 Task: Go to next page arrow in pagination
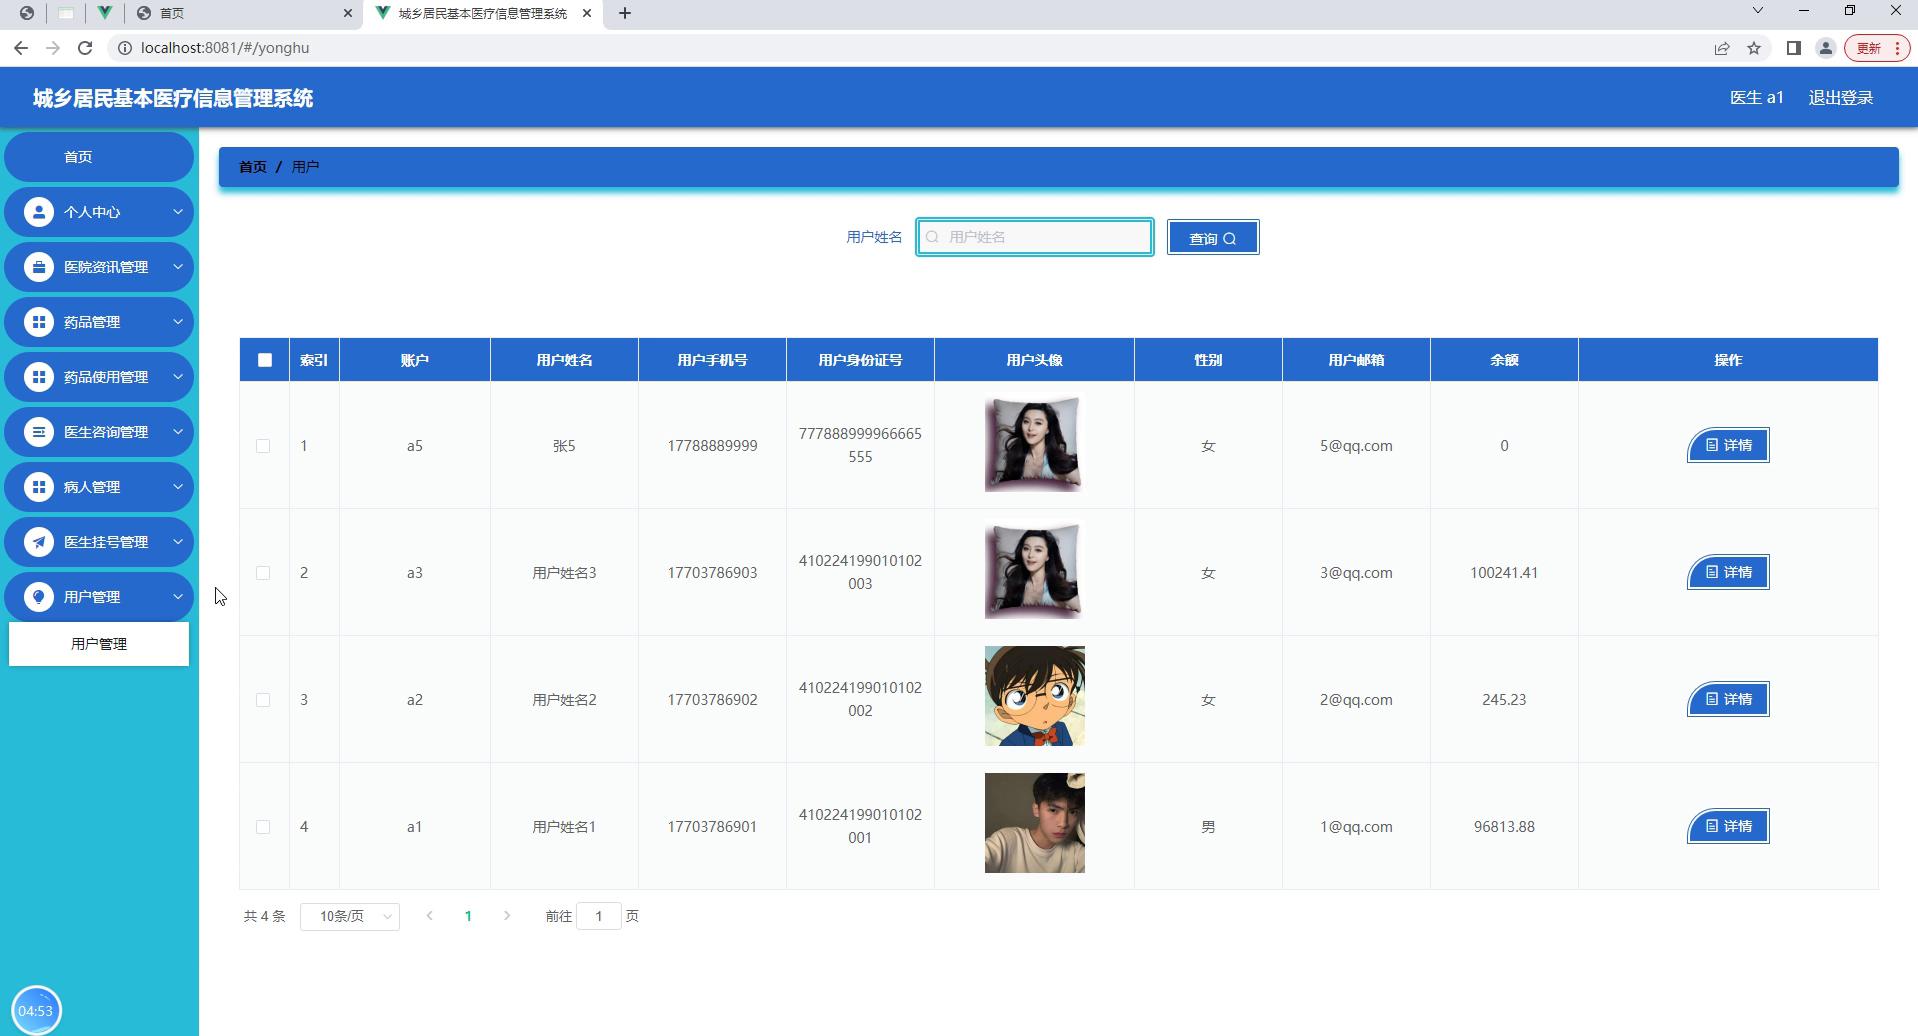[507, 916]
